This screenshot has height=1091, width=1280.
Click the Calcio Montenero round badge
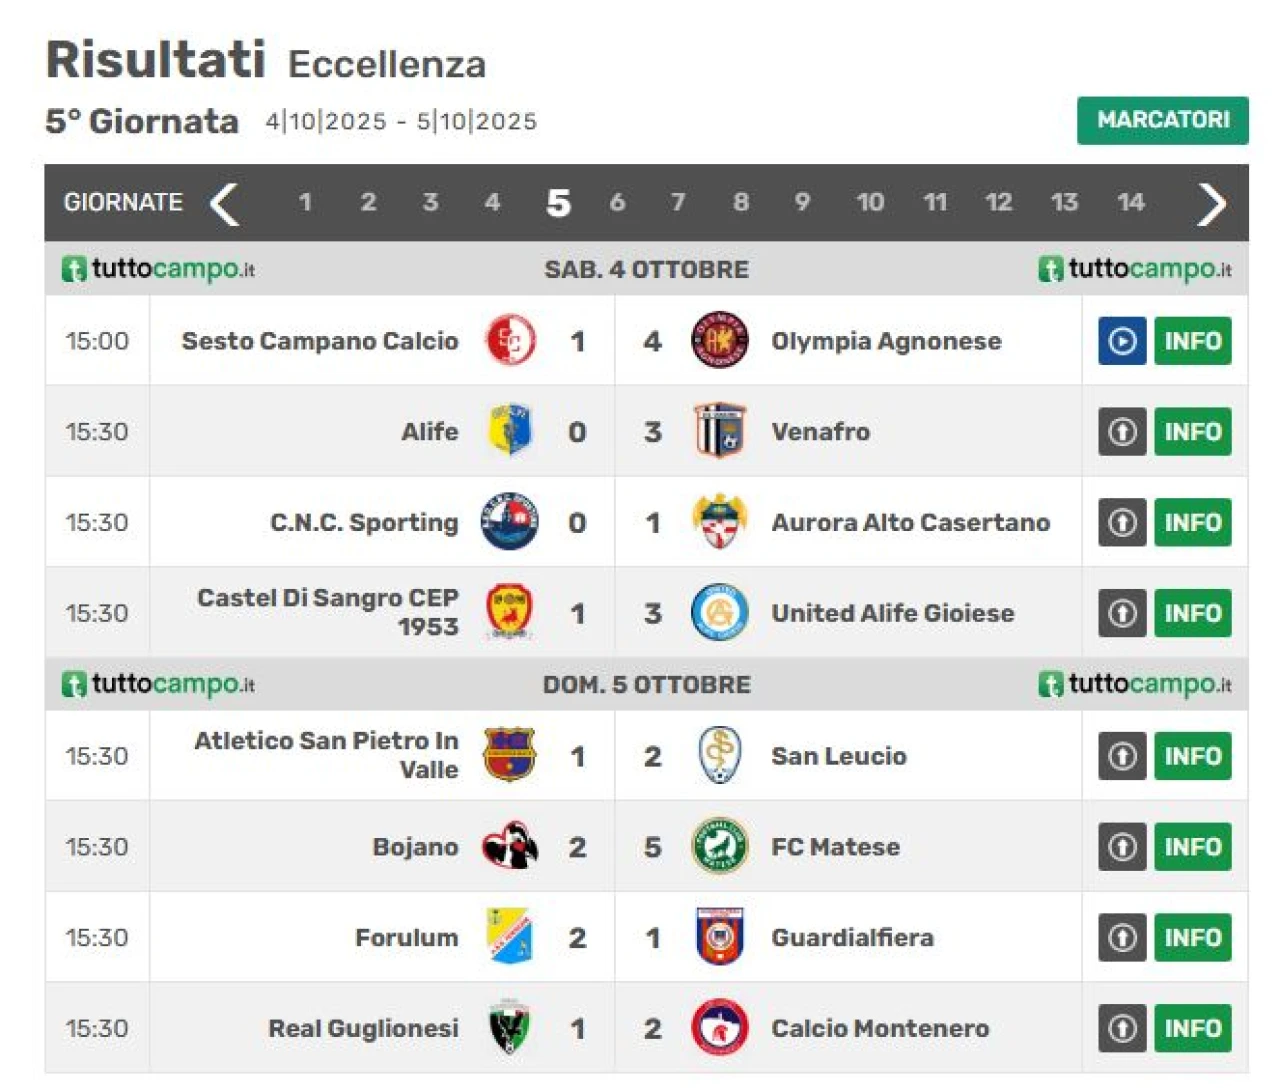[719, 1027]
